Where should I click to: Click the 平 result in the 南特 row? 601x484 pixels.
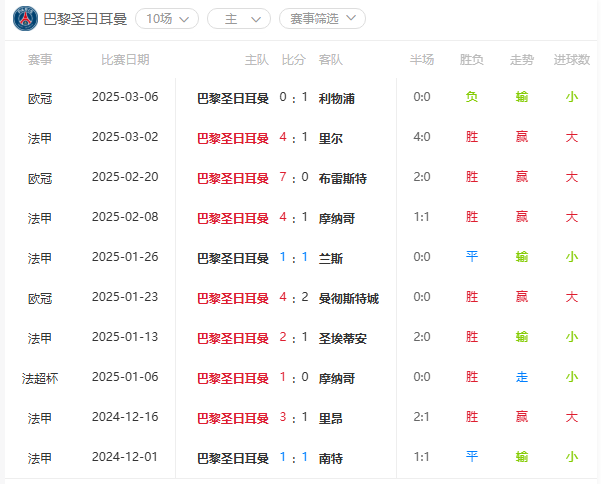point(471,456)
